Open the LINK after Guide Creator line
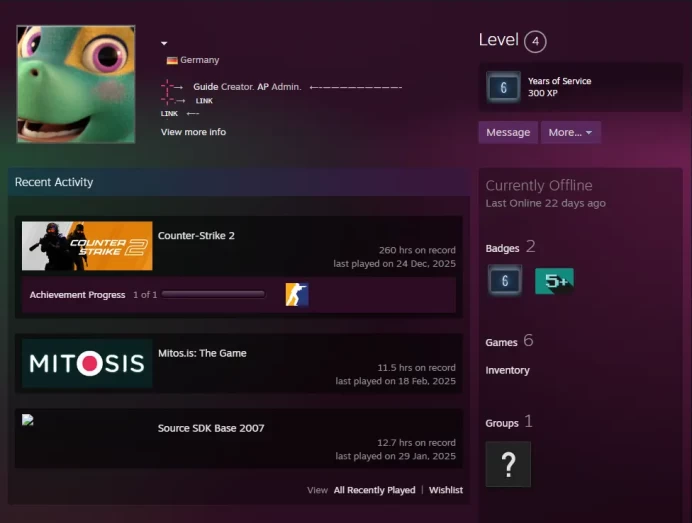Image resolution: width=692 pixels, height=523 pixels. (204, 101)
